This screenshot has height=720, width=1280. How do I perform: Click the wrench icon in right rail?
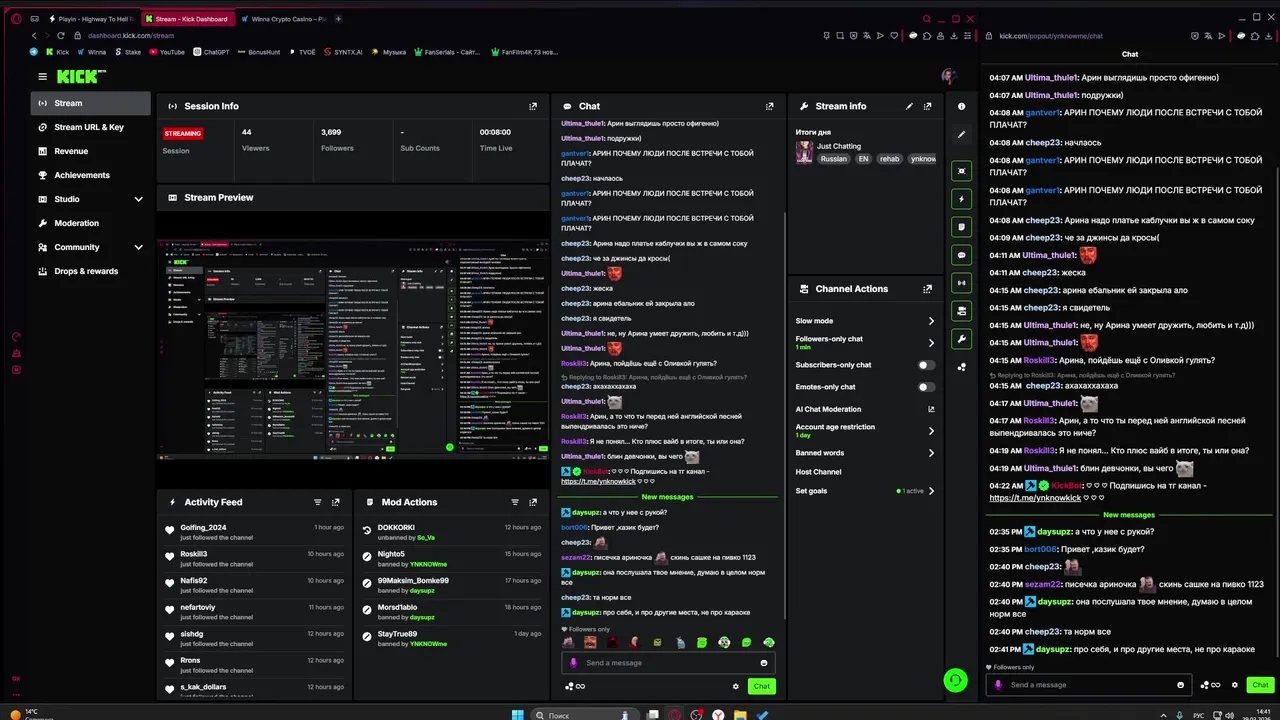pos(962,339)
